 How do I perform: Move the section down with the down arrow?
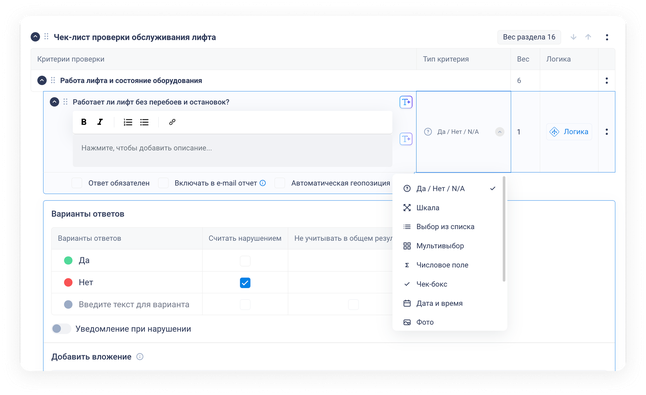[573, 37]
